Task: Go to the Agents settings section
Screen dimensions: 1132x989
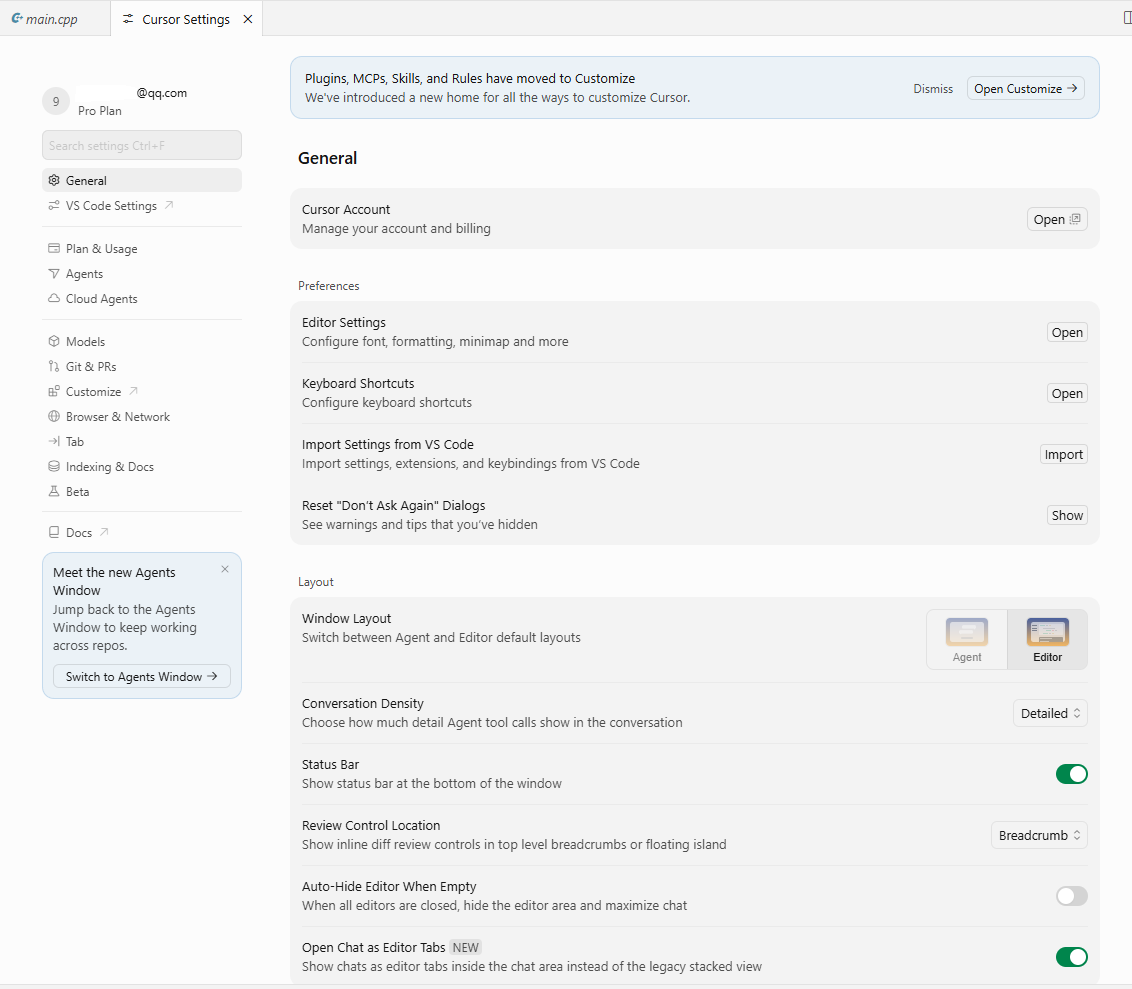Action: click(x=142, y=274)
